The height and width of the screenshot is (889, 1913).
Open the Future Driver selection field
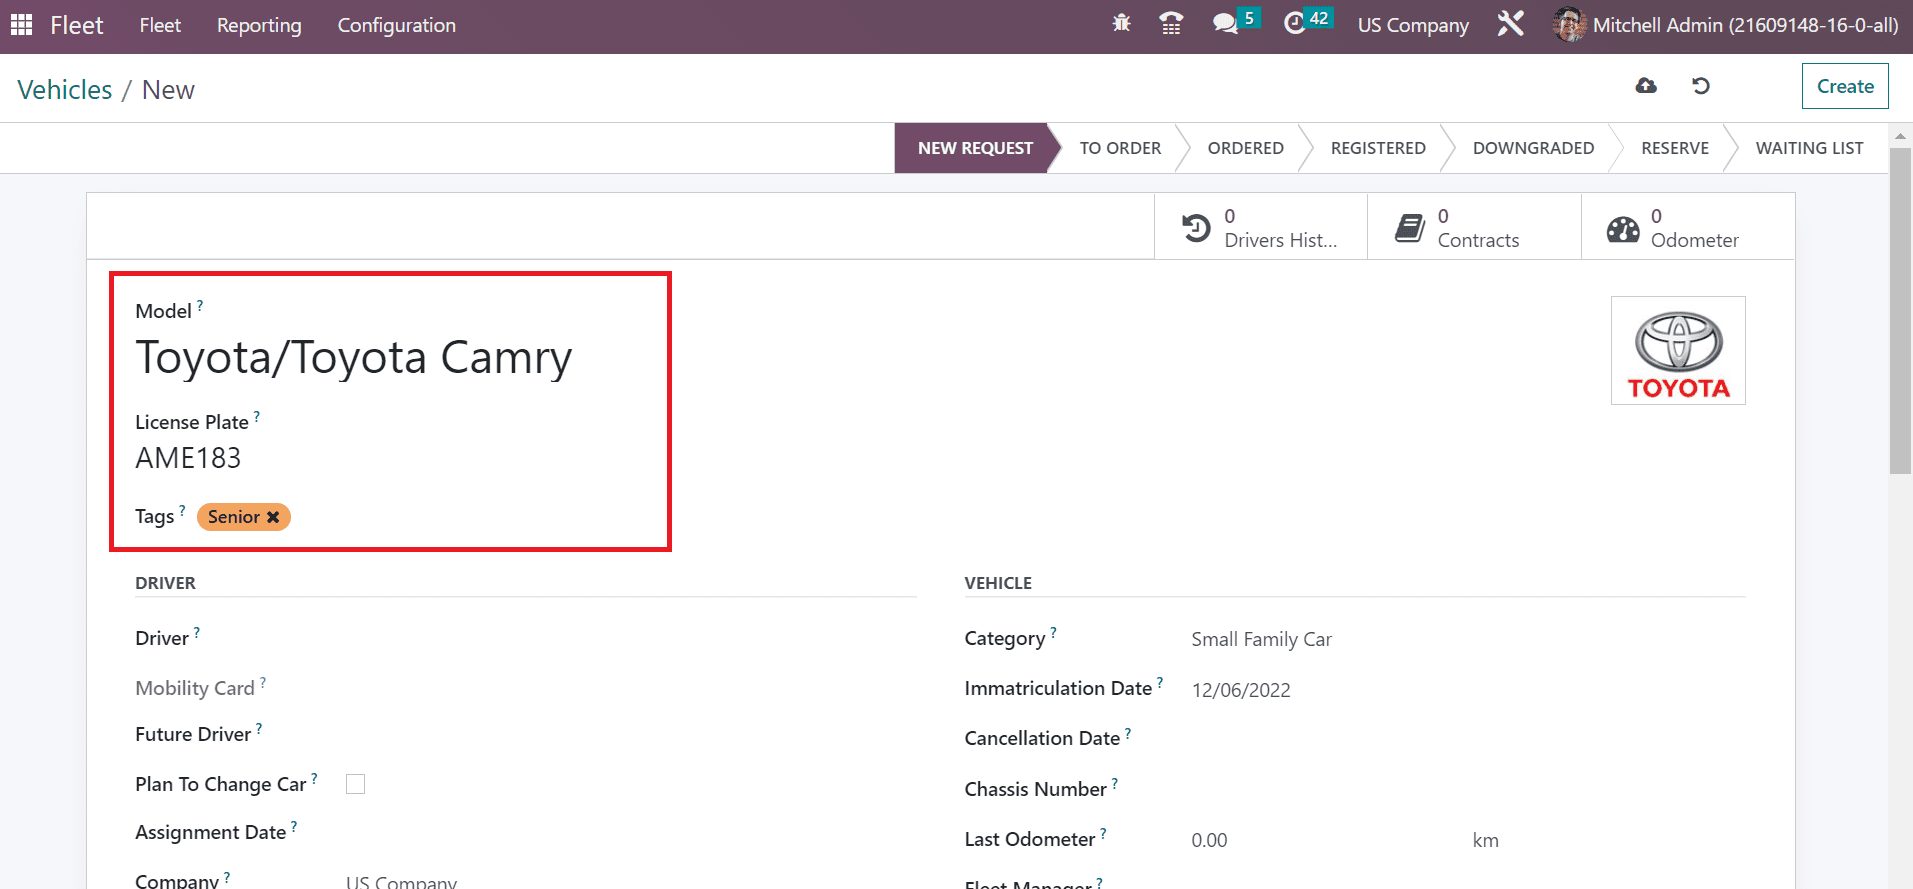(631, 735)
